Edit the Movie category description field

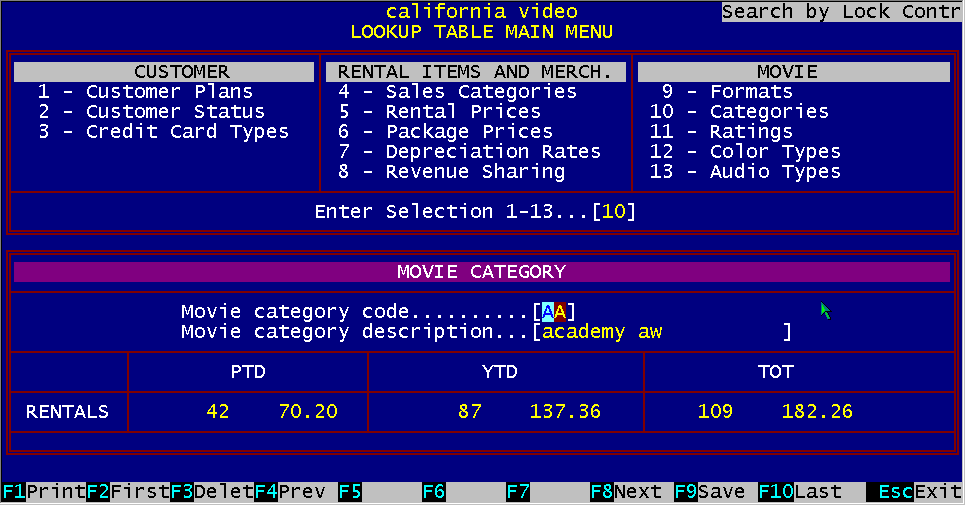point(662,332)
